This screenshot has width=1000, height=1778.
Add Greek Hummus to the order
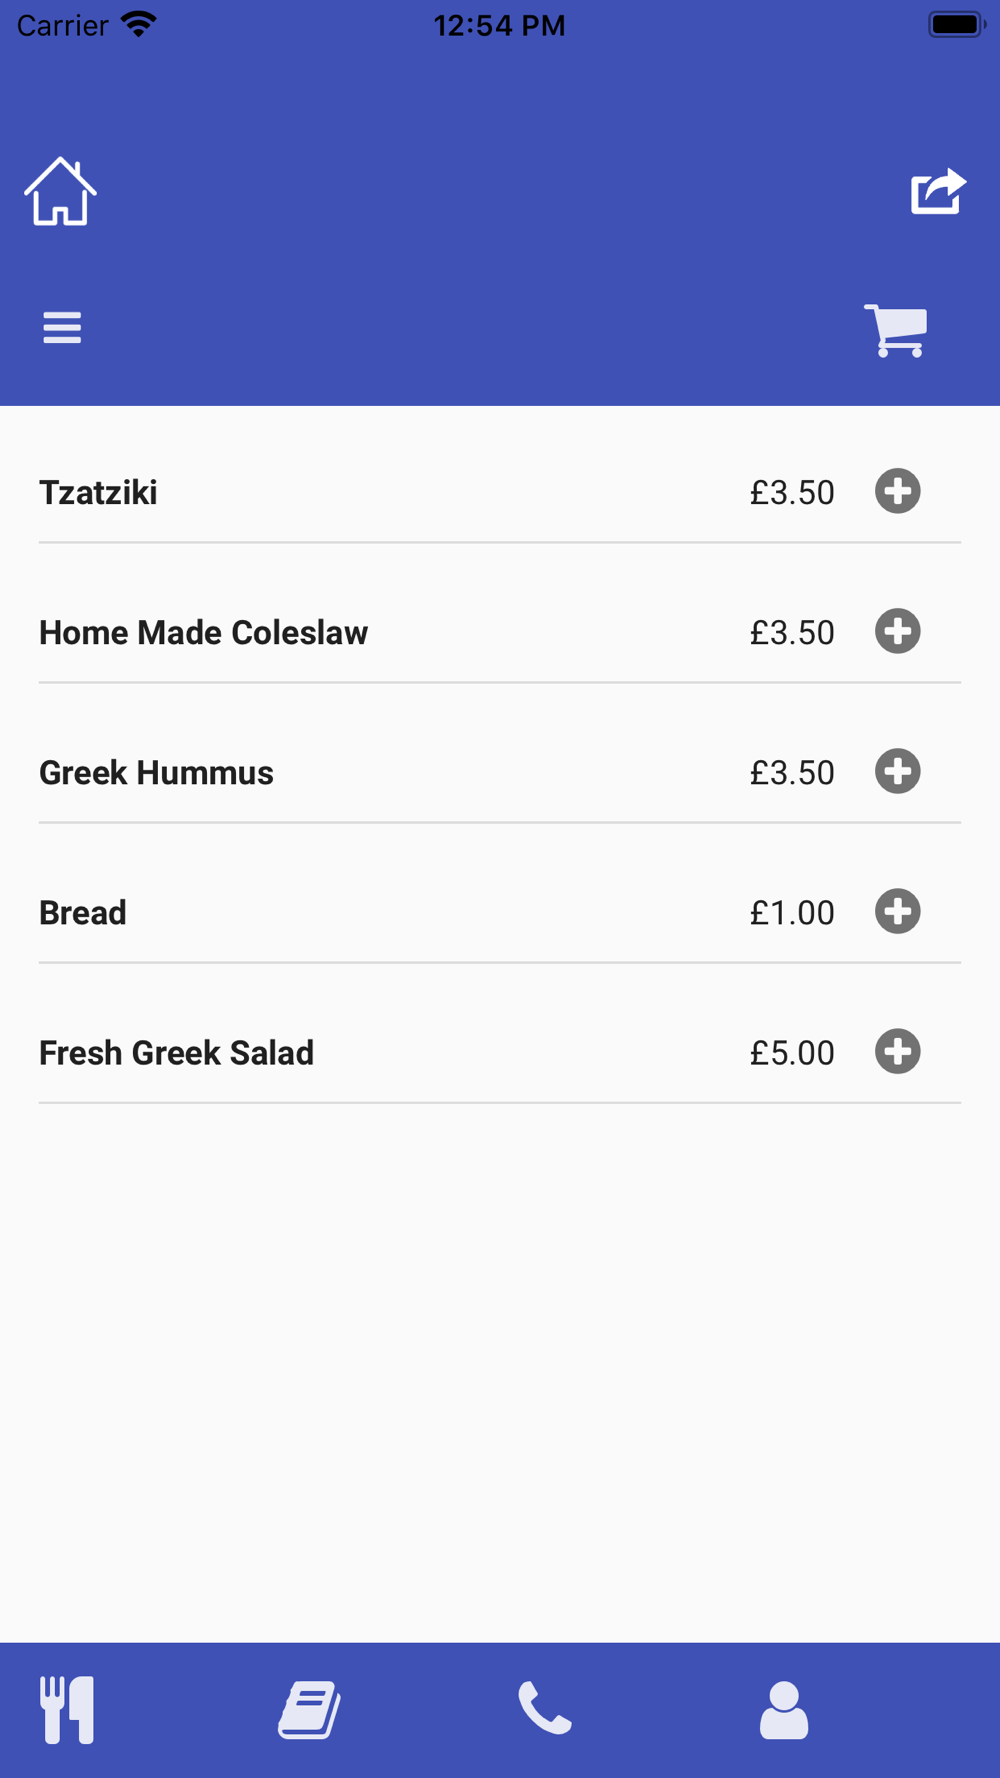[897, 771]
